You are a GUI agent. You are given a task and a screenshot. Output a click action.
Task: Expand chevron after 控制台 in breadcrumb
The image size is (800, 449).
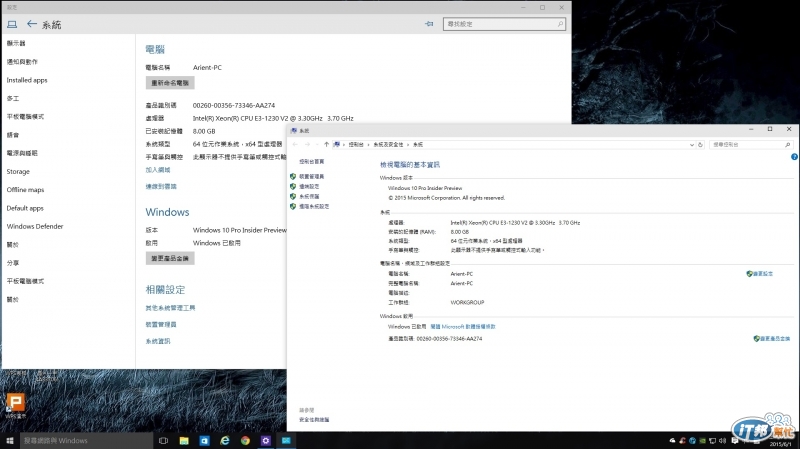[x=368, y=145]
